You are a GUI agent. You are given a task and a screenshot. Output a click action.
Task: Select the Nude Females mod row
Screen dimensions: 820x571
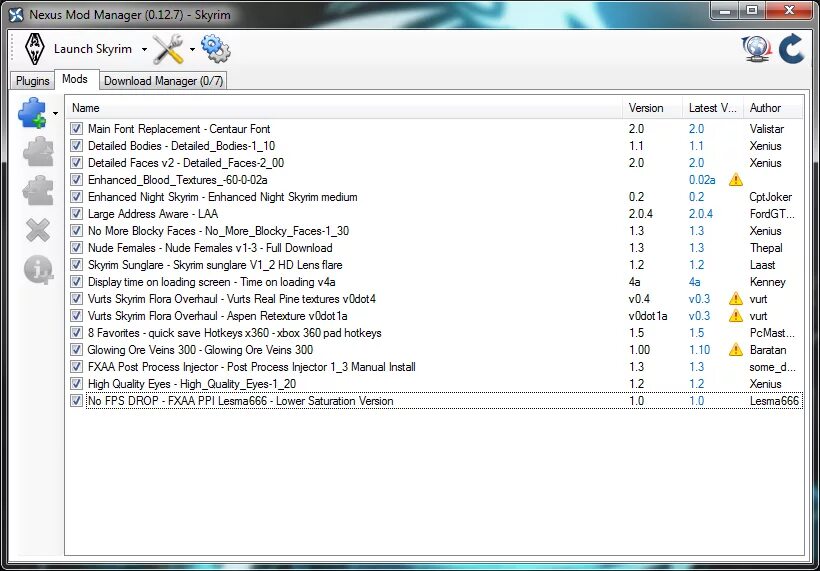tap(435, 248)
